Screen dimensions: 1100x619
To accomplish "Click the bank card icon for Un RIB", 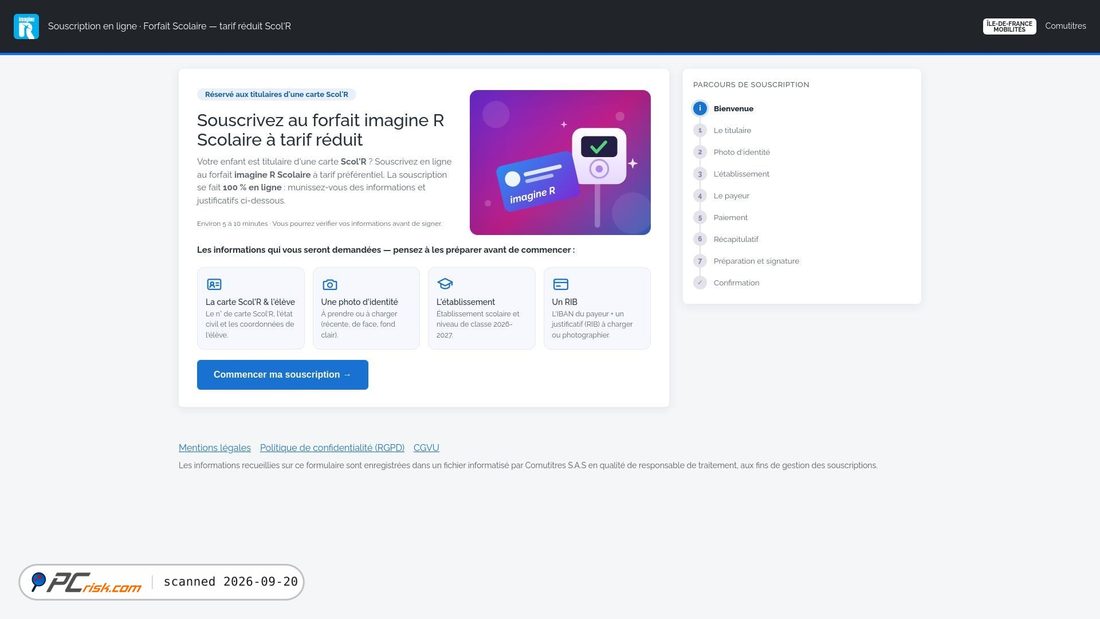I will 561,284.
